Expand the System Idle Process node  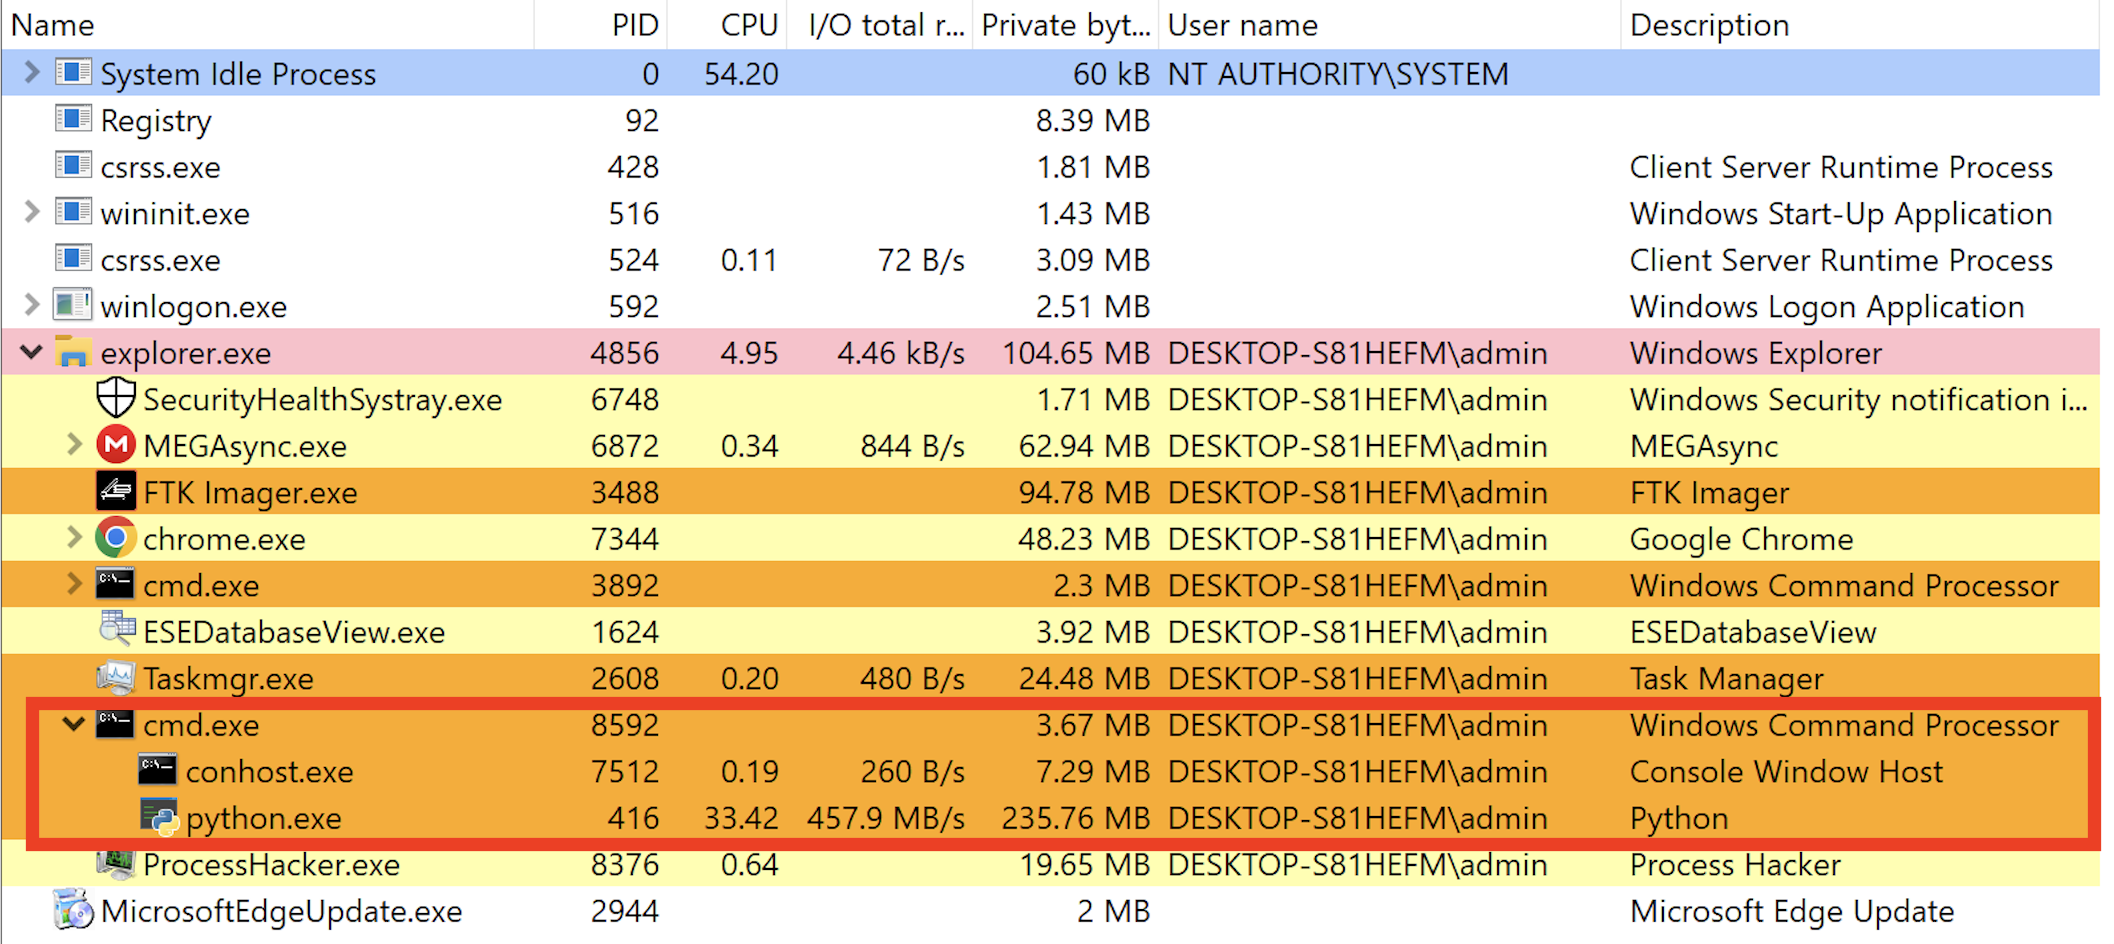[31, 72]
